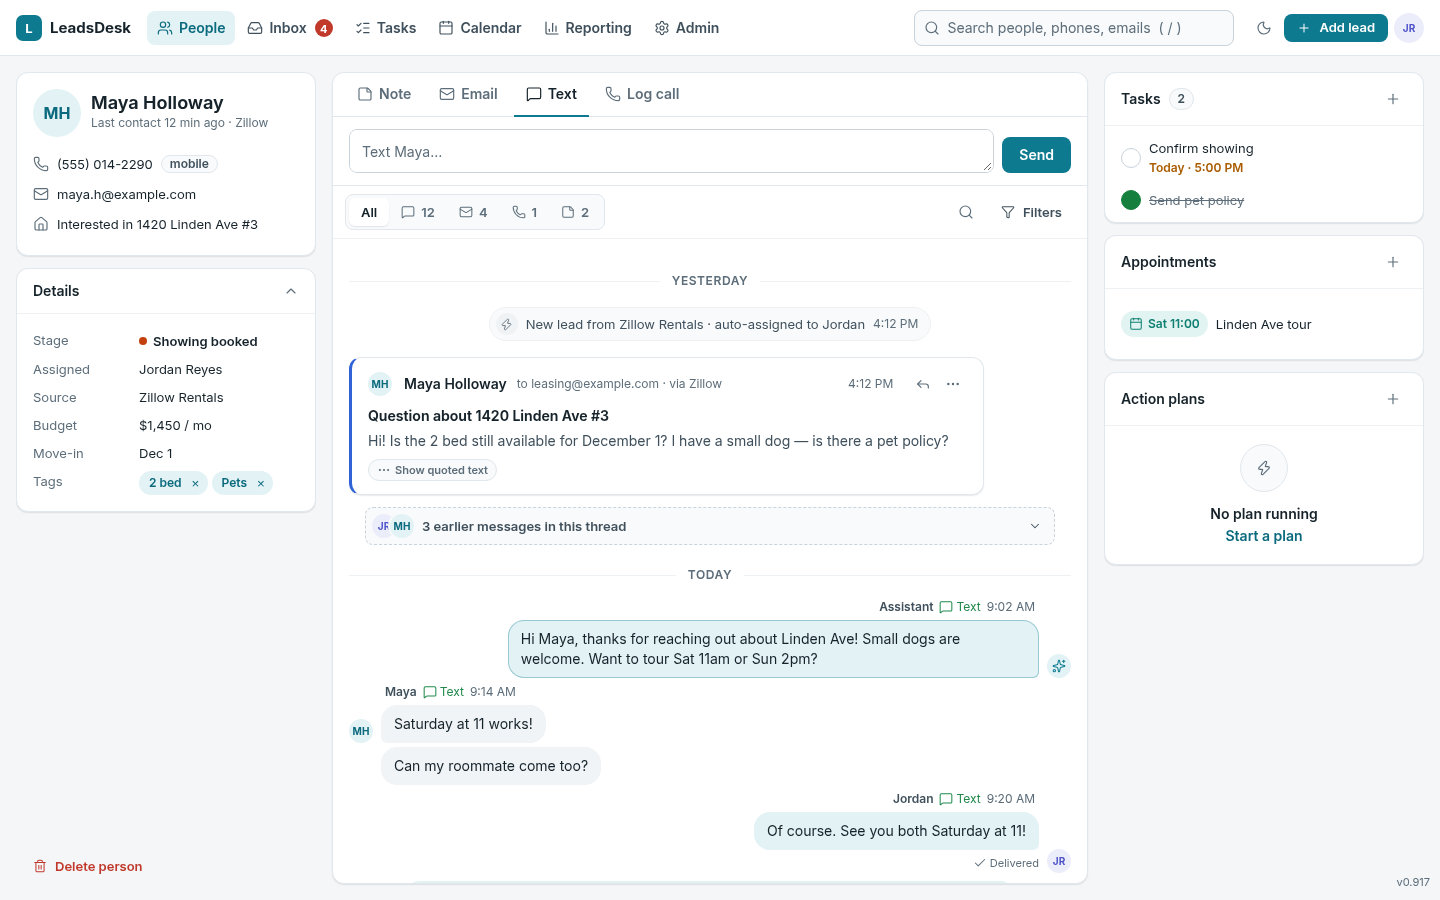Click the LeadsDesk logo icon
The image size is (1440, 900).
29,28
